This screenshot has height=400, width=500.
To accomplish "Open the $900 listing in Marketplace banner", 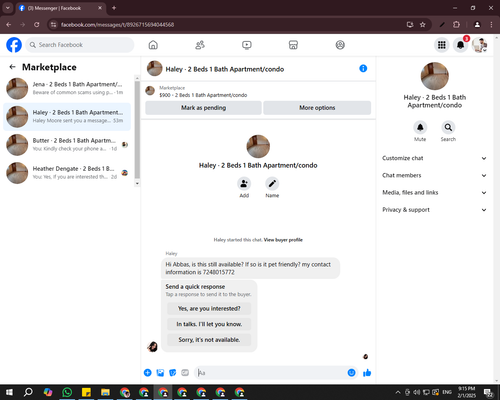I will click(203, 95).
